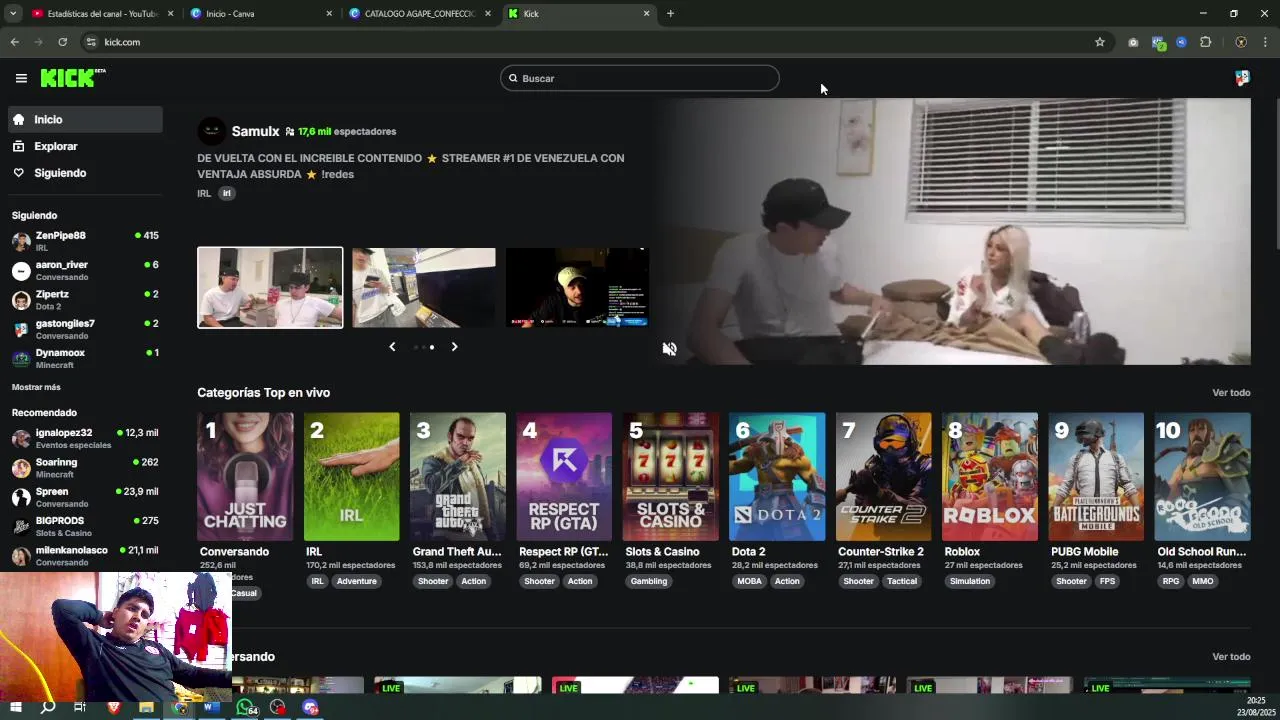
Task: Go back in the browser
Action: coord(14,42)
